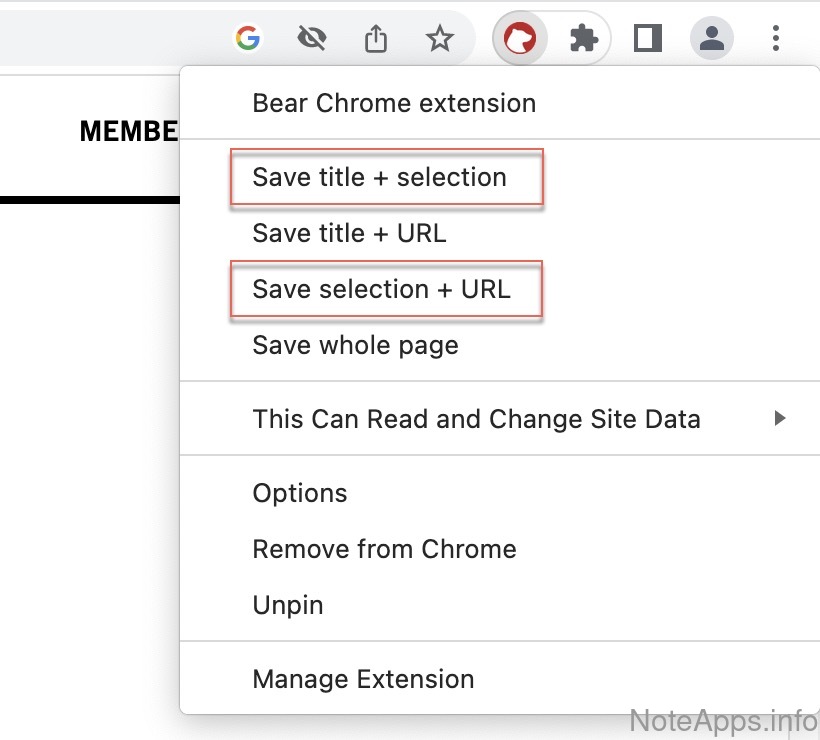Choose Save title + selection
The width and height of the screenshot is (820, 740).
(x=380, y=177)
